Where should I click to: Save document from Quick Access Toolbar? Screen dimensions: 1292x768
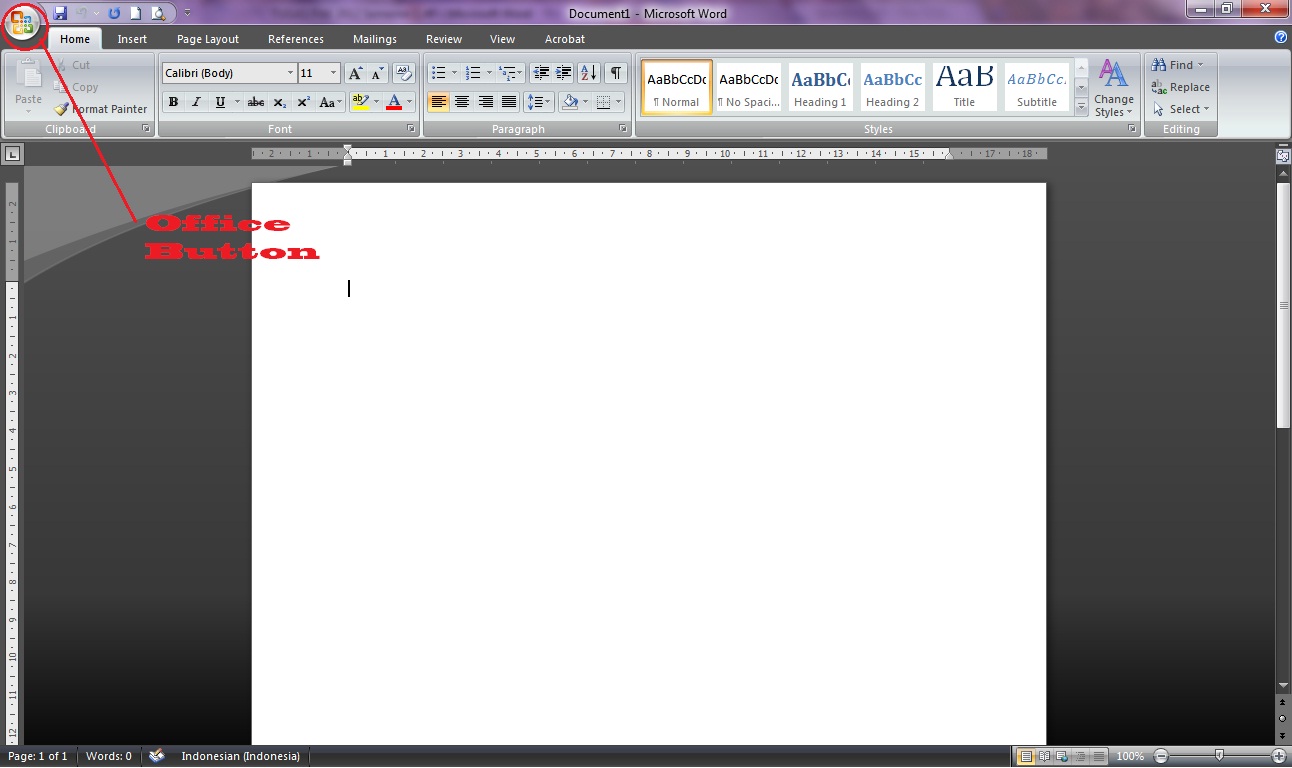click(60, 13)
